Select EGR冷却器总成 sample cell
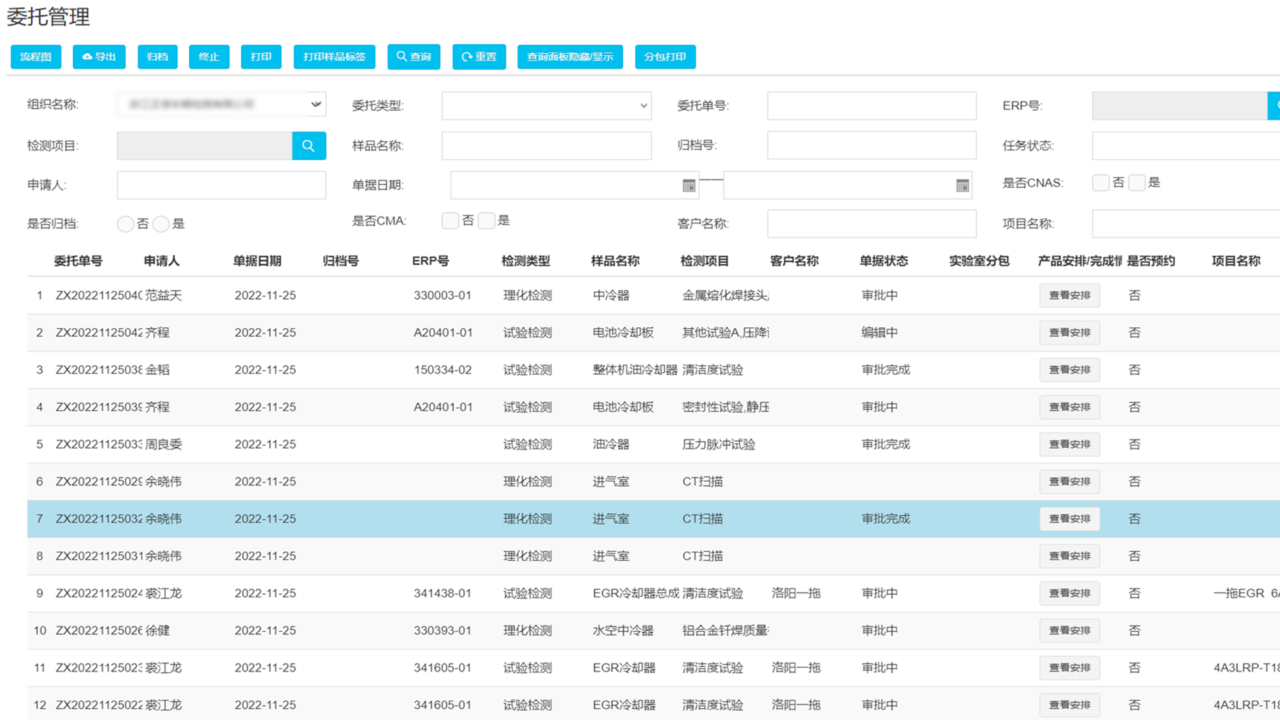This screenshot has height=720, width=1280. 636,593
